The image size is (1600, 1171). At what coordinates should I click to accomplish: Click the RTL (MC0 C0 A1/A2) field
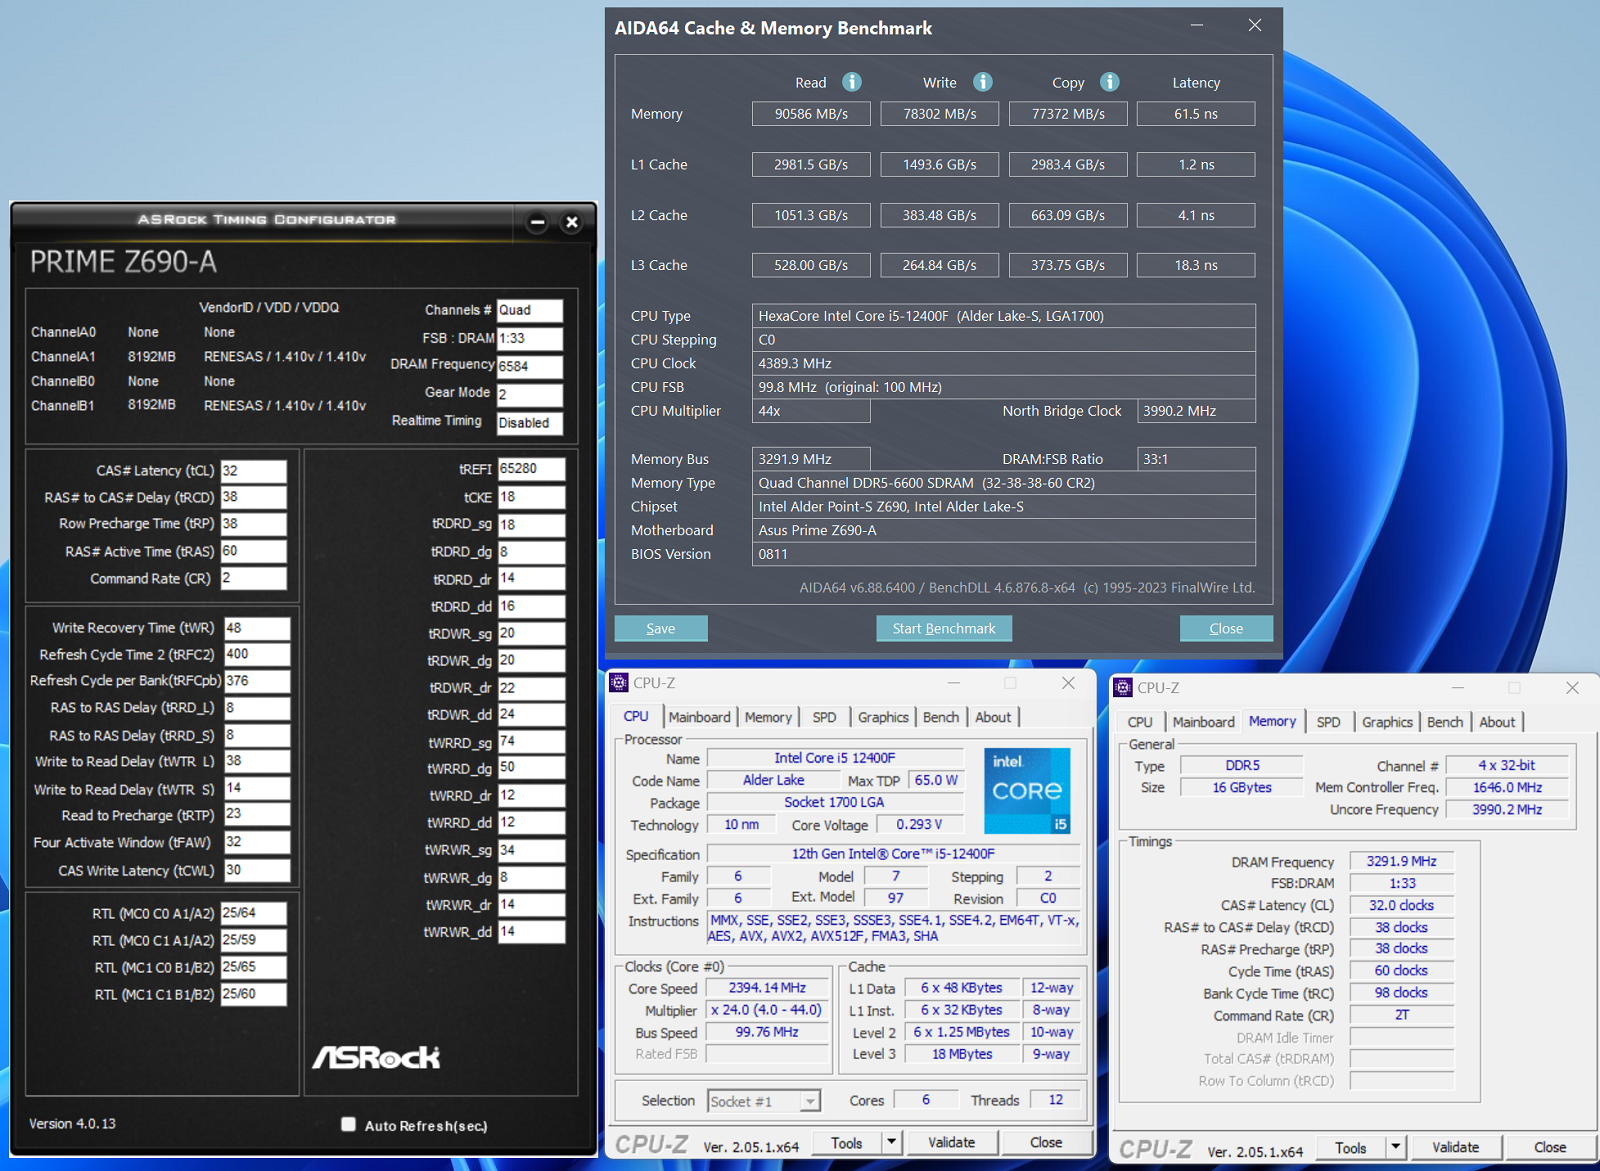click(253, 913)
